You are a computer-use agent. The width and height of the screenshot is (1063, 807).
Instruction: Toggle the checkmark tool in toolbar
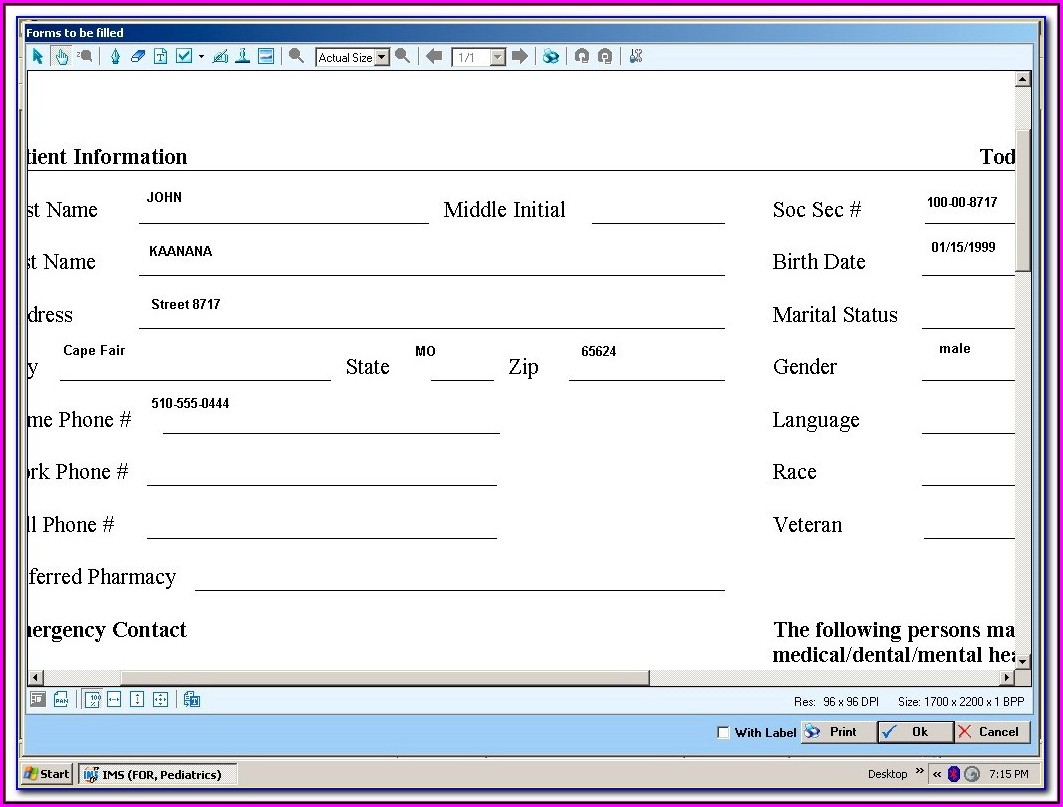tap(184, 57)
